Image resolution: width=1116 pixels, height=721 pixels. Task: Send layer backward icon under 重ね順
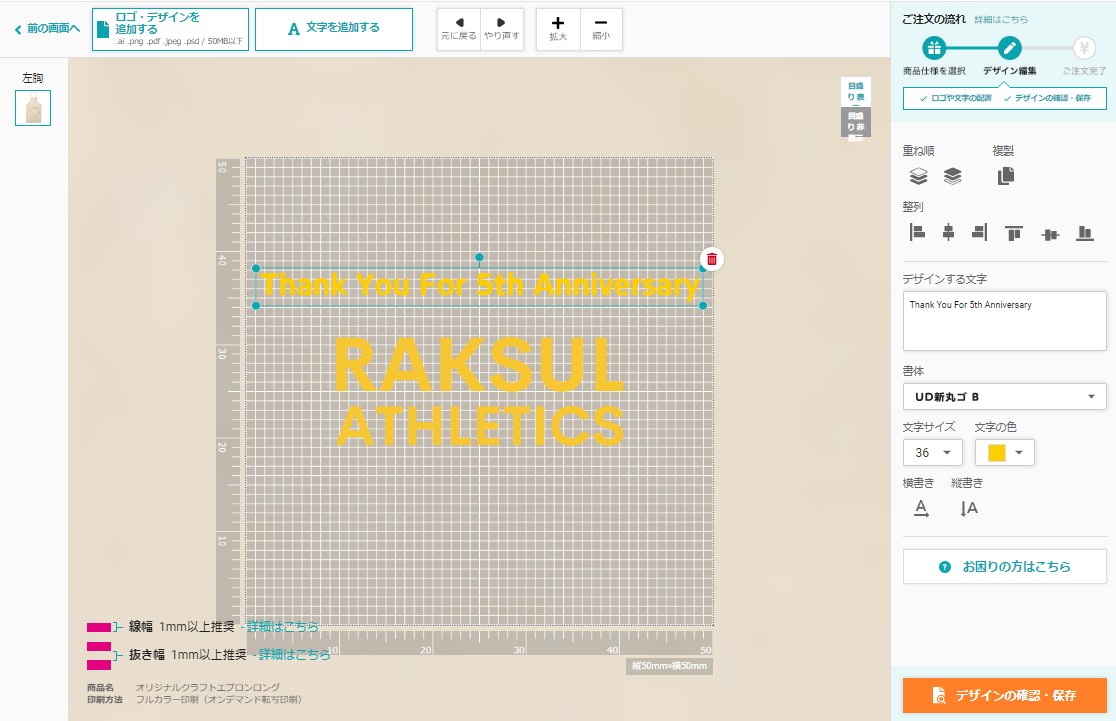952,176
